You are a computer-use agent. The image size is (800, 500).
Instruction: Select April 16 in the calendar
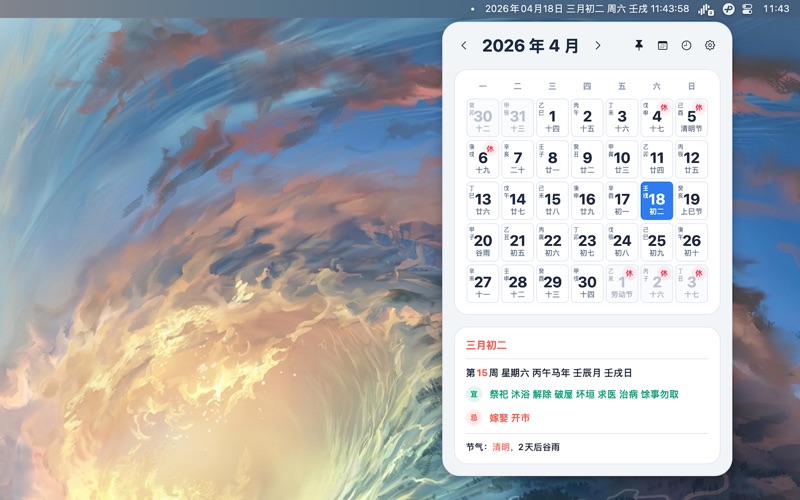pyautogui.click(x=587, y=201)
